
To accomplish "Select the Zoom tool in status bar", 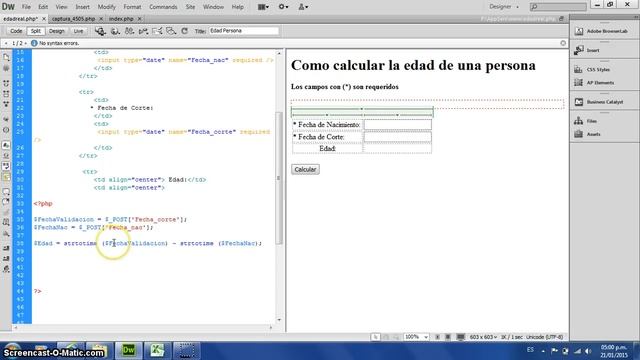I will click(396, 337).
